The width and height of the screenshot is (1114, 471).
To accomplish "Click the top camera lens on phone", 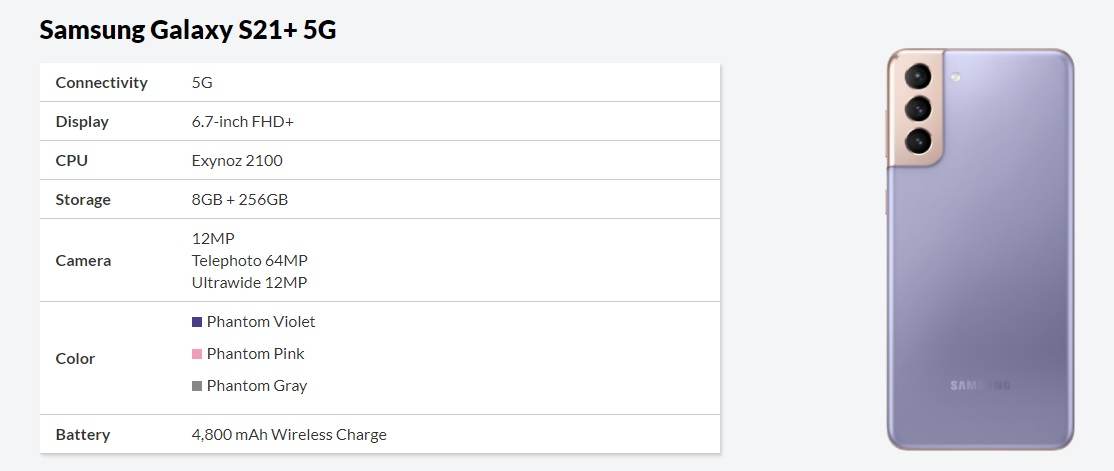I will point(918,77).
